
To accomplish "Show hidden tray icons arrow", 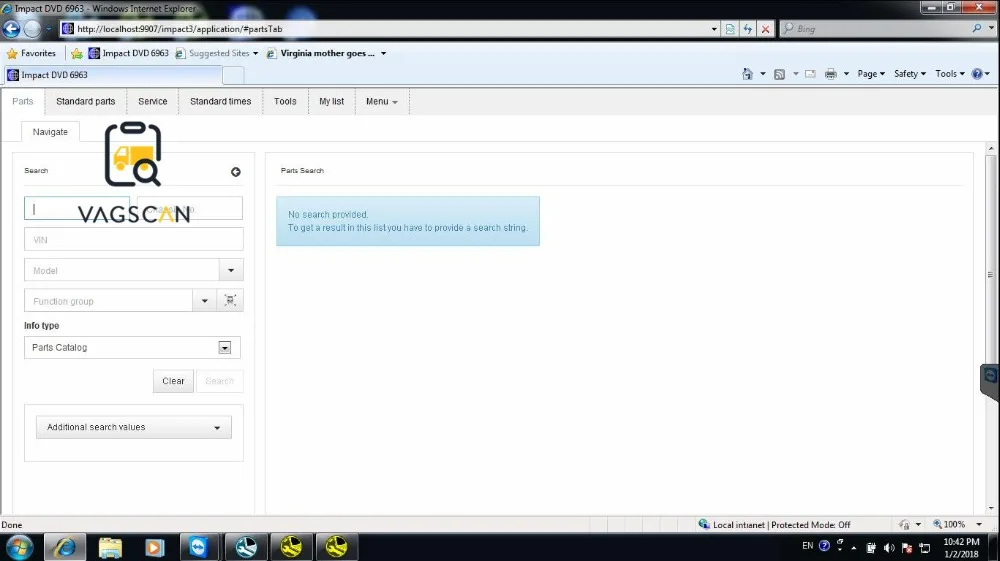I will tap(854, 548).
